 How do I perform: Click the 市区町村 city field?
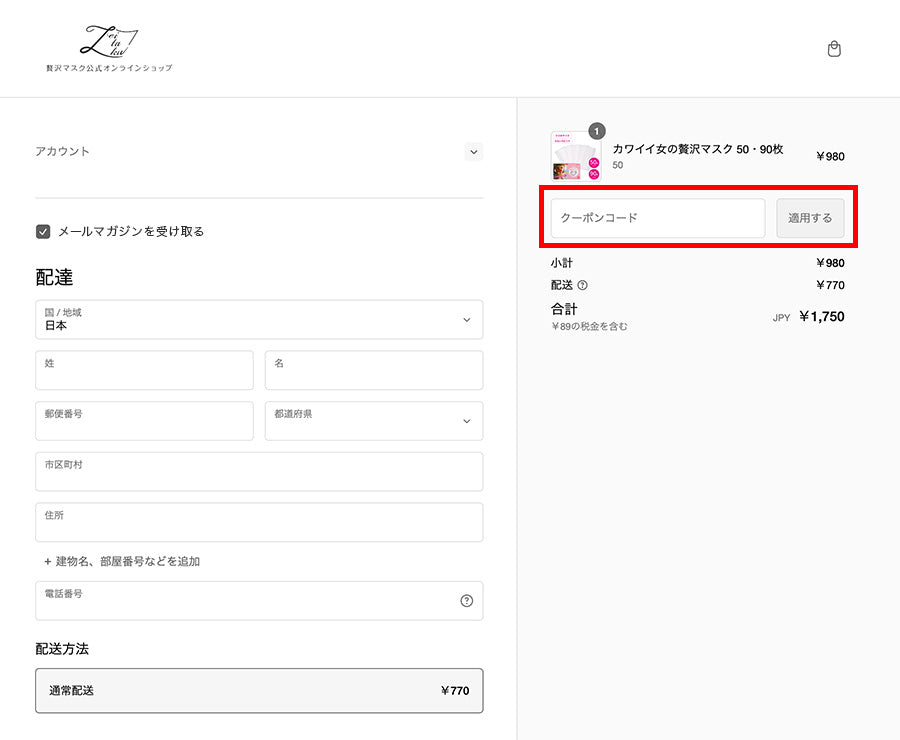click(x=259, y=471)
